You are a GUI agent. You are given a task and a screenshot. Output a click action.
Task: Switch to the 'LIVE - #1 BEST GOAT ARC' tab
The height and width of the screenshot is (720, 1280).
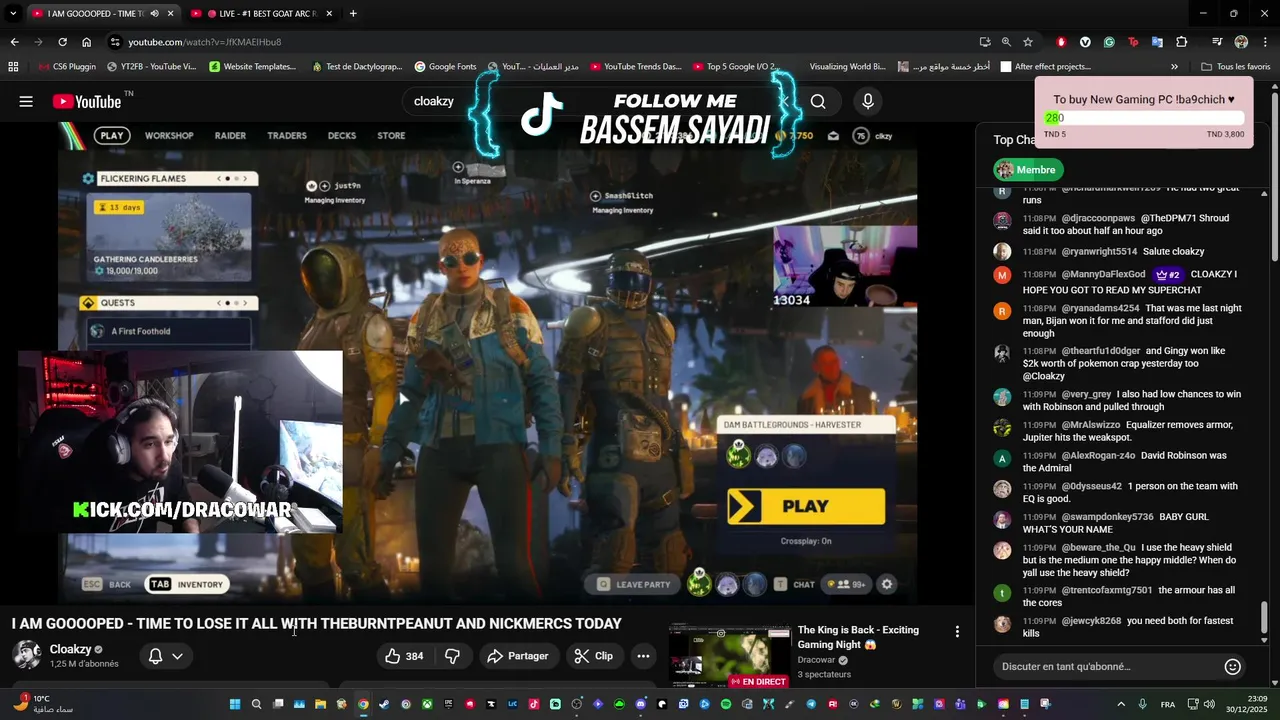tap(262, 13)
